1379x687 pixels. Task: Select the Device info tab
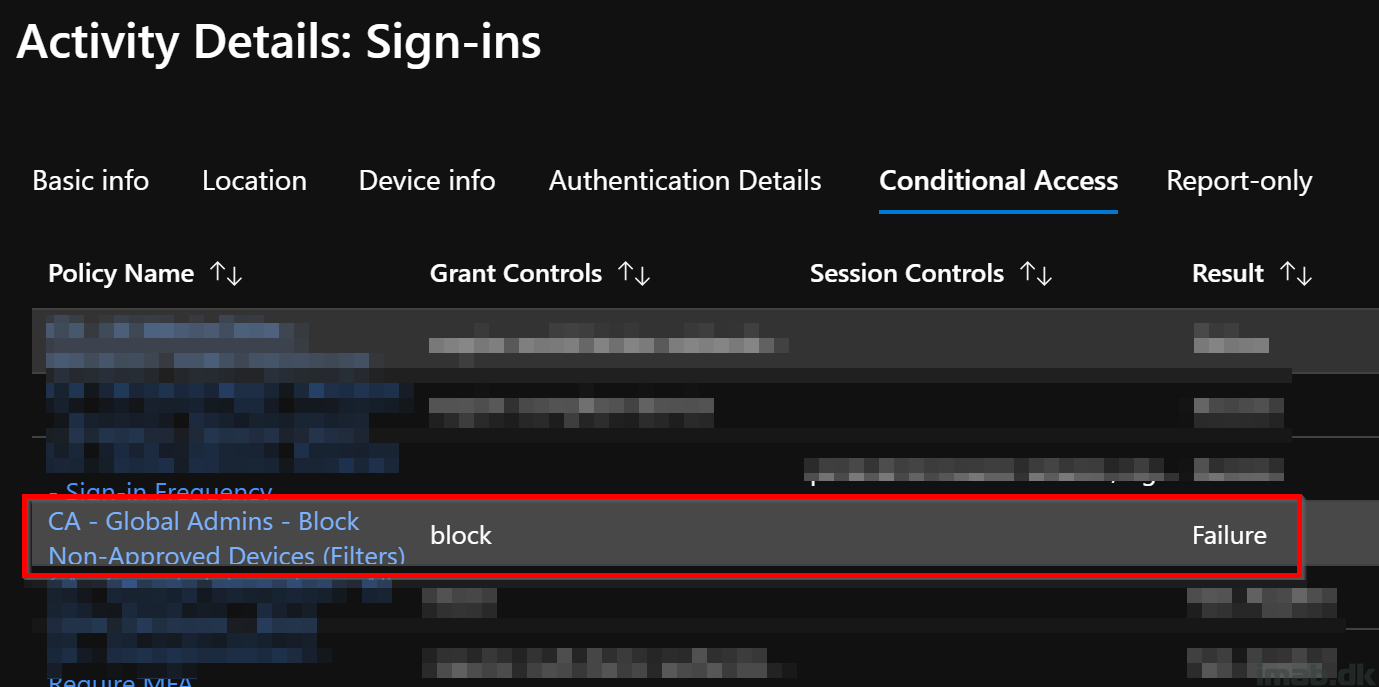(427, 181)
